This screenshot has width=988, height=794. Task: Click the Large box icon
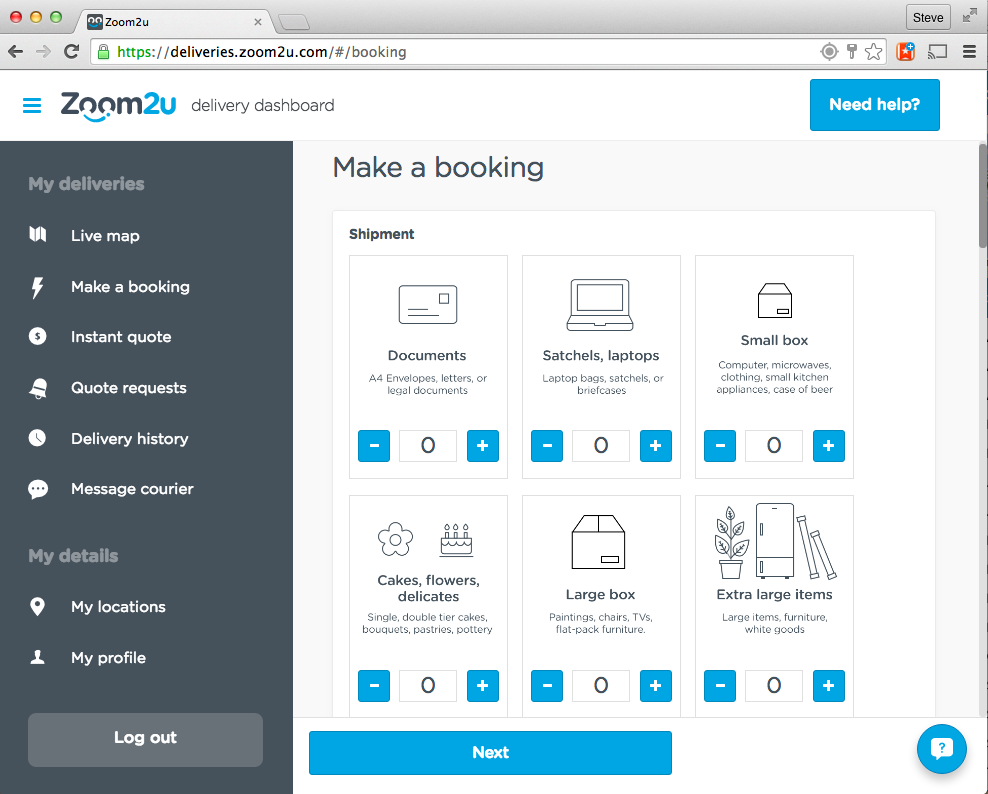599,542
